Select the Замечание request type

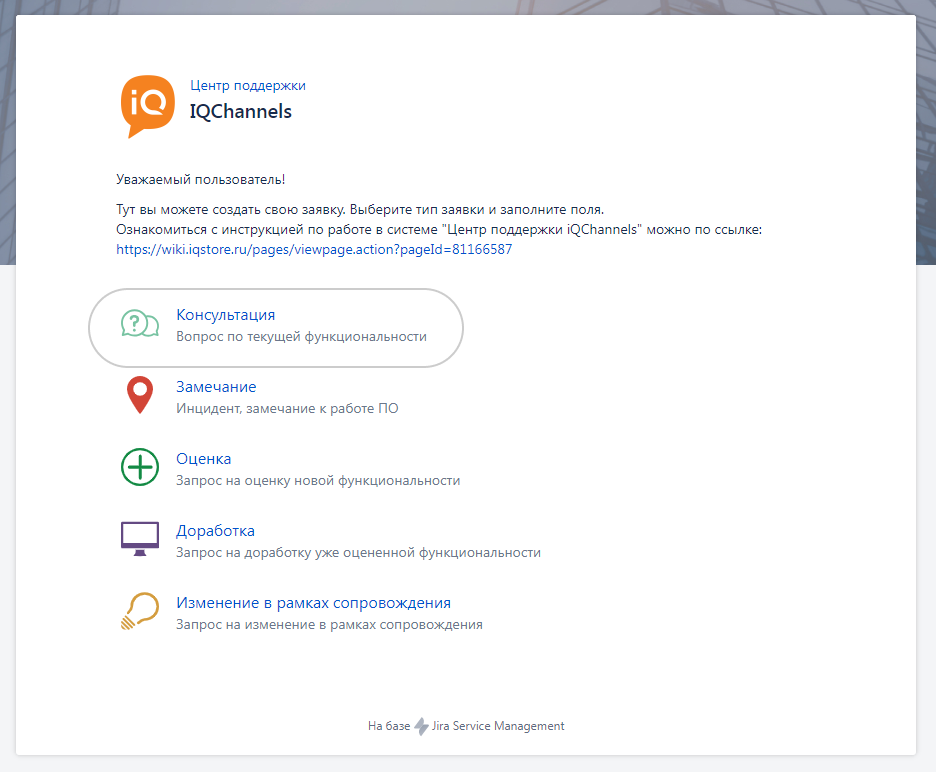[x=215, y=387]
